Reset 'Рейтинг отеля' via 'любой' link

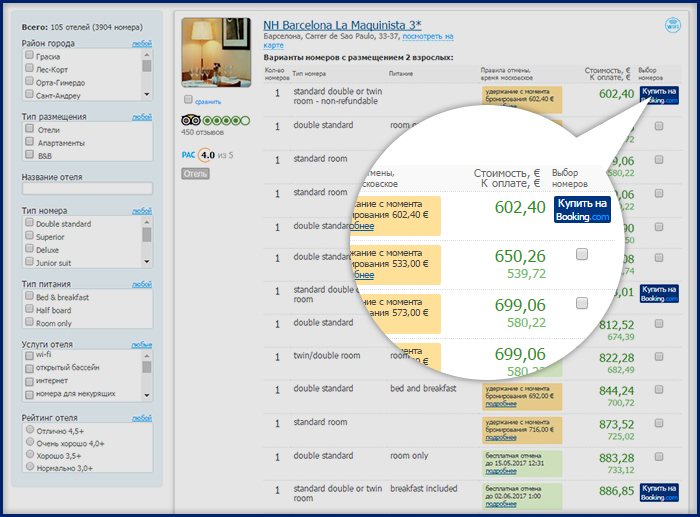(142, 418)
